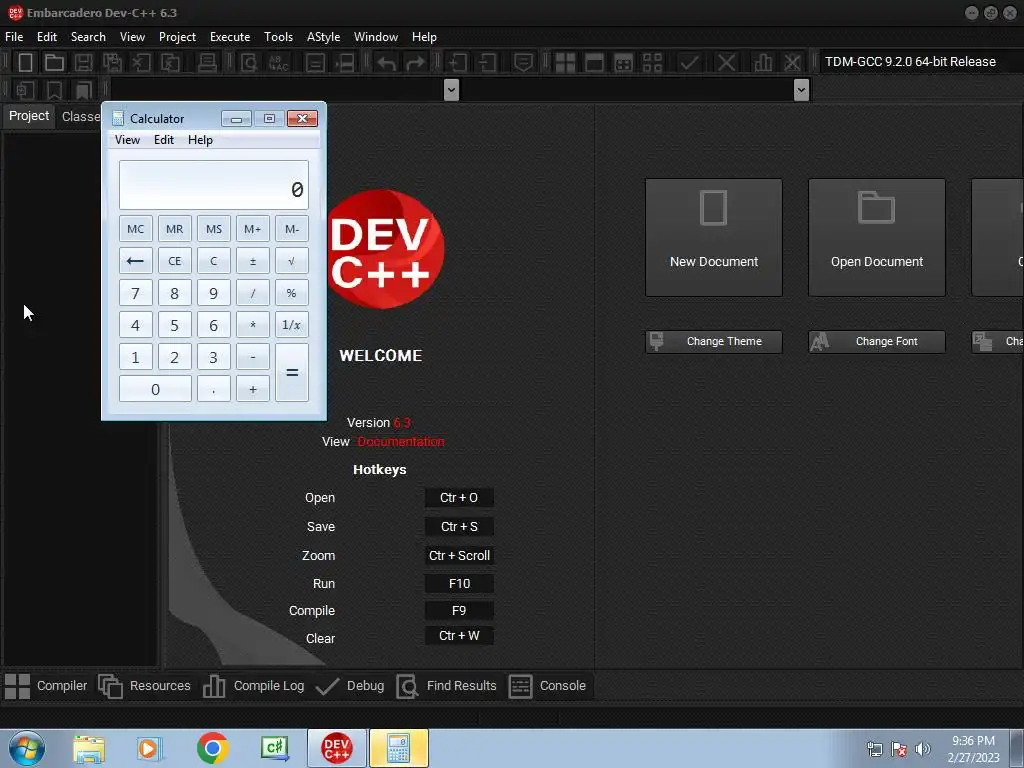The image size is (1024, 768).
Task: Click the calculator 1/x button
Action: 291,325
